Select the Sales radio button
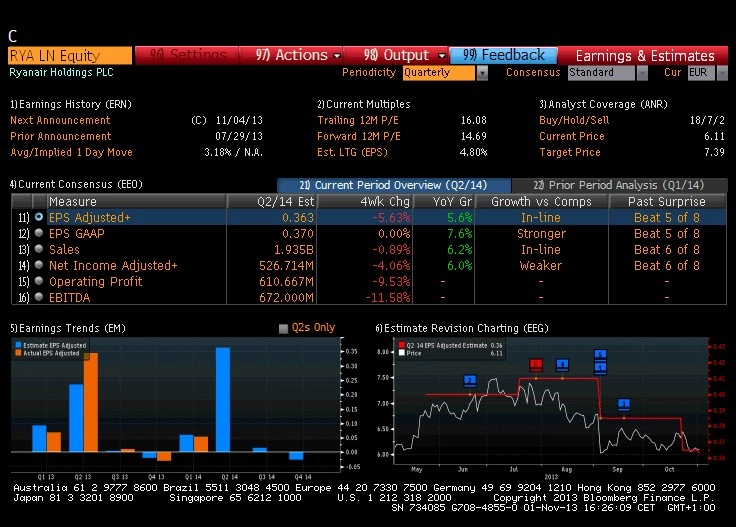 (39, 249)
